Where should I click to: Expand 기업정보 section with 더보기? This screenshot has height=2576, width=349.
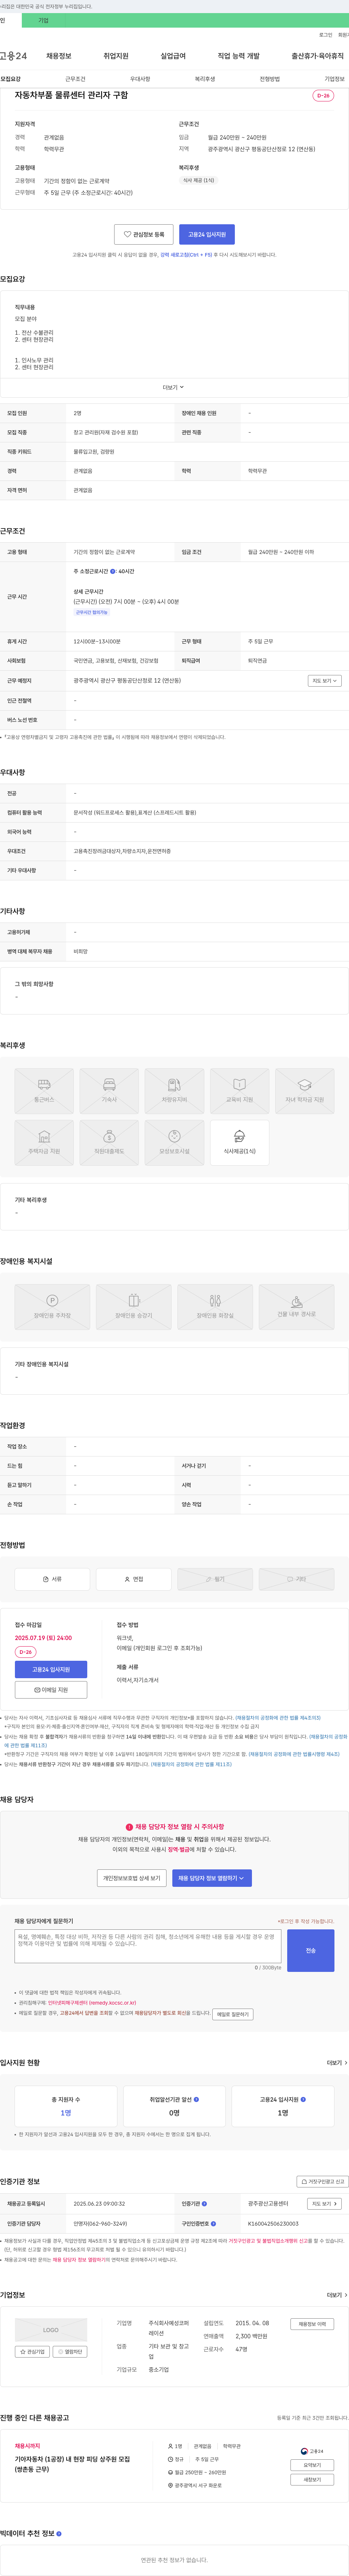[337, 2295]
